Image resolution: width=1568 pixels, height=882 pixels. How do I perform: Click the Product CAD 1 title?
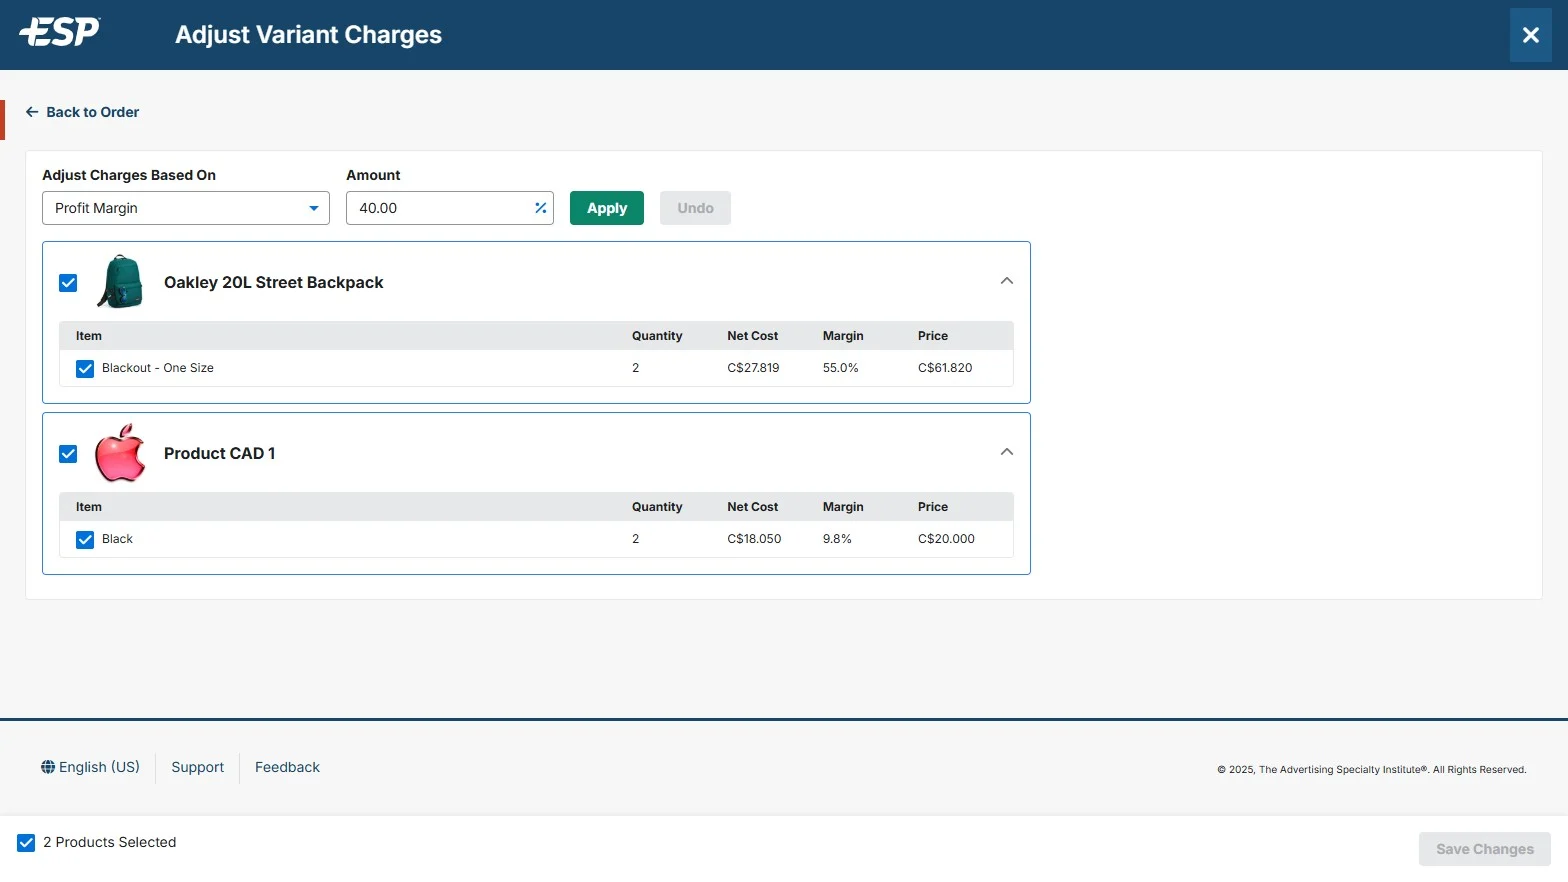tap(219, 454)
